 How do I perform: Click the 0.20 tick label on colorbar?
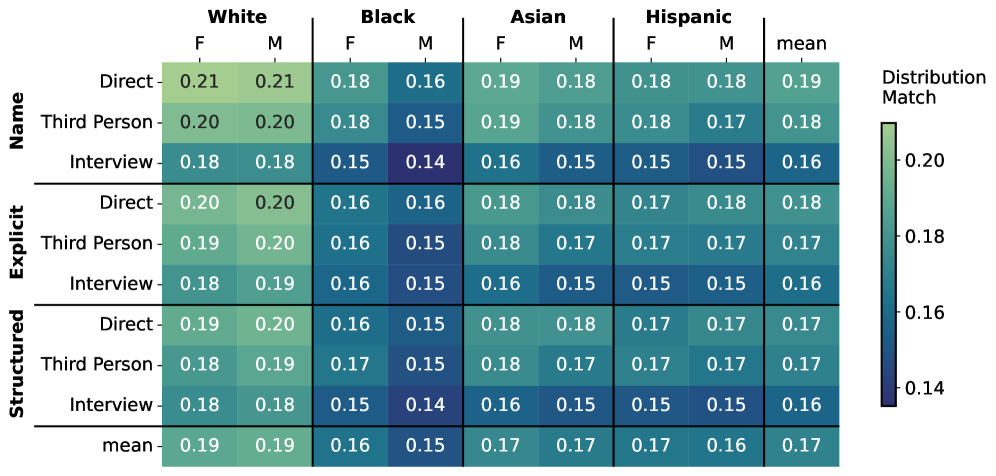[x=923, y=160]
